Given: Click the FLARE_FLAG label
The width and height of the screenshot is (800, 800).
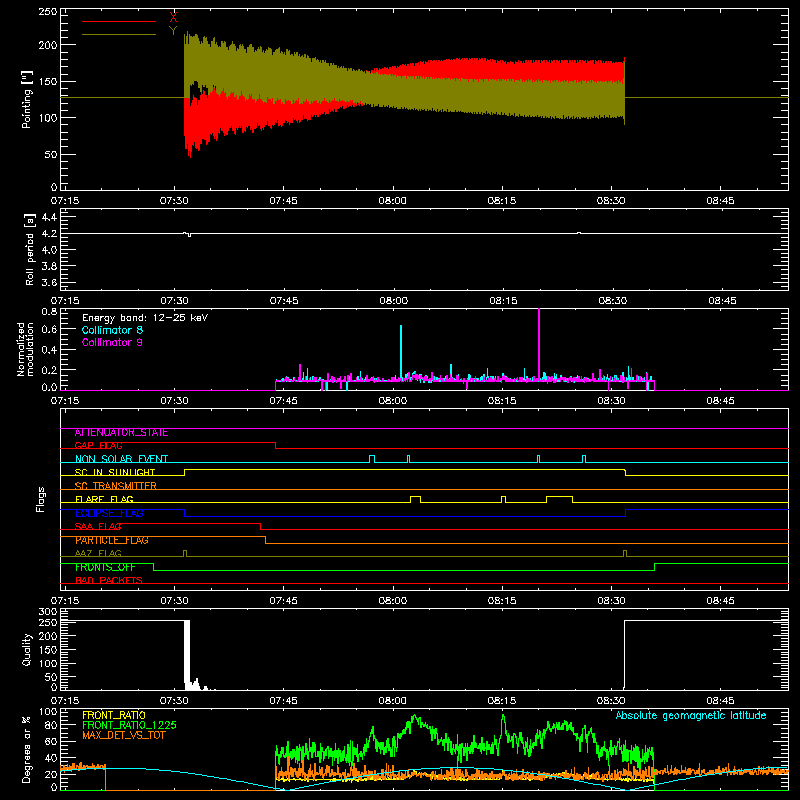Looking at the screenshot, I should click(104, 499).
